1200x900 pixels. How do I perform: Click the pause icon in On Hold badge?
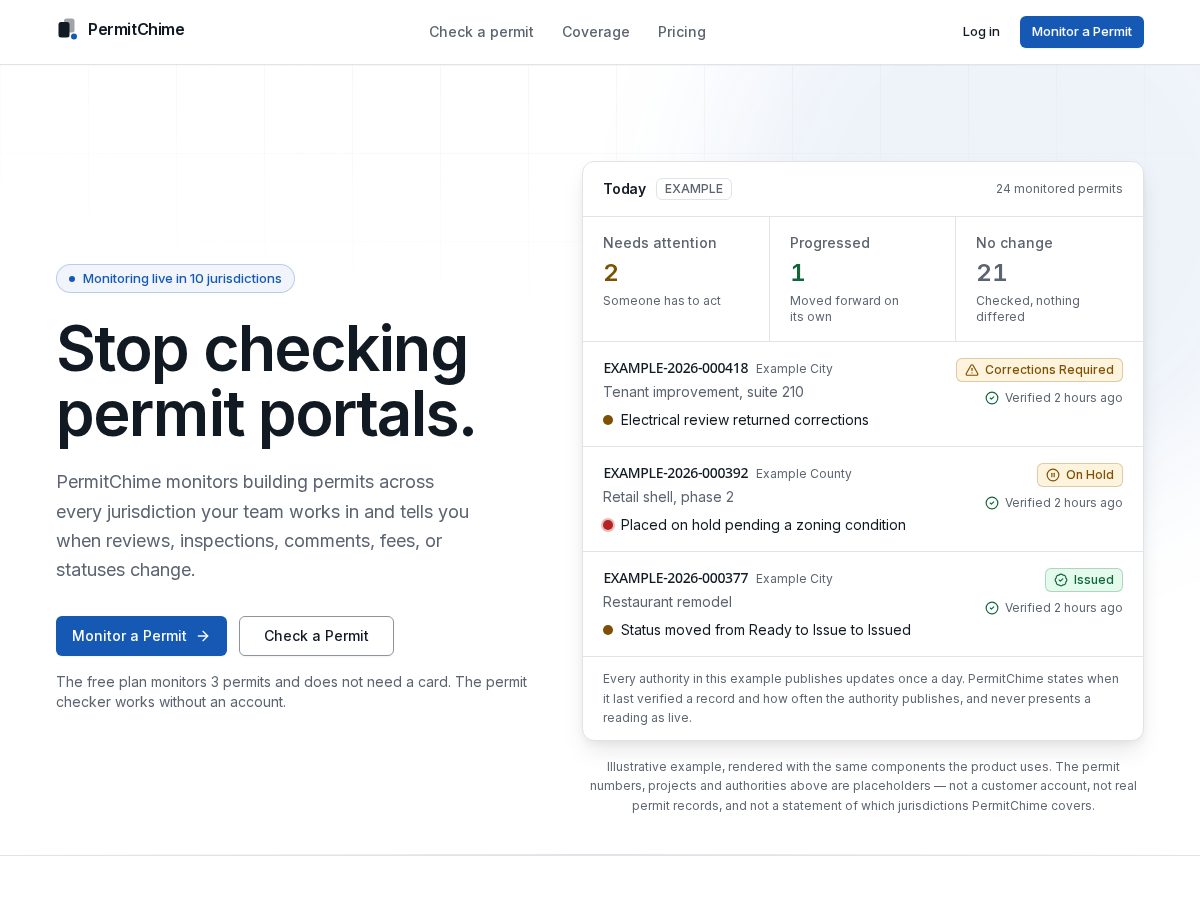click(1053, 475)
